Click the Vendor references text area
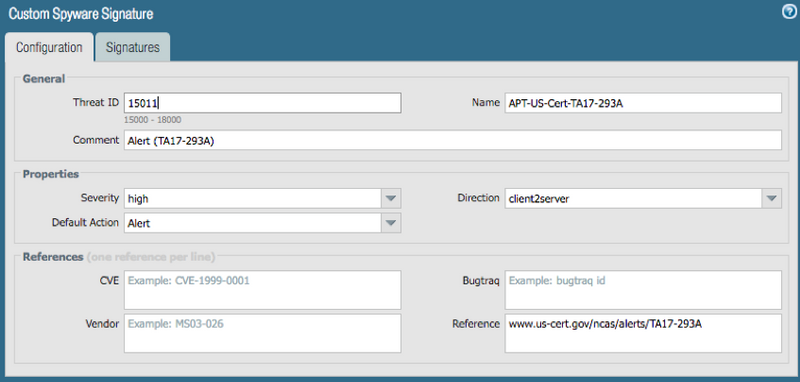Screen dimensions: 800x382 [x=262, y=333]
